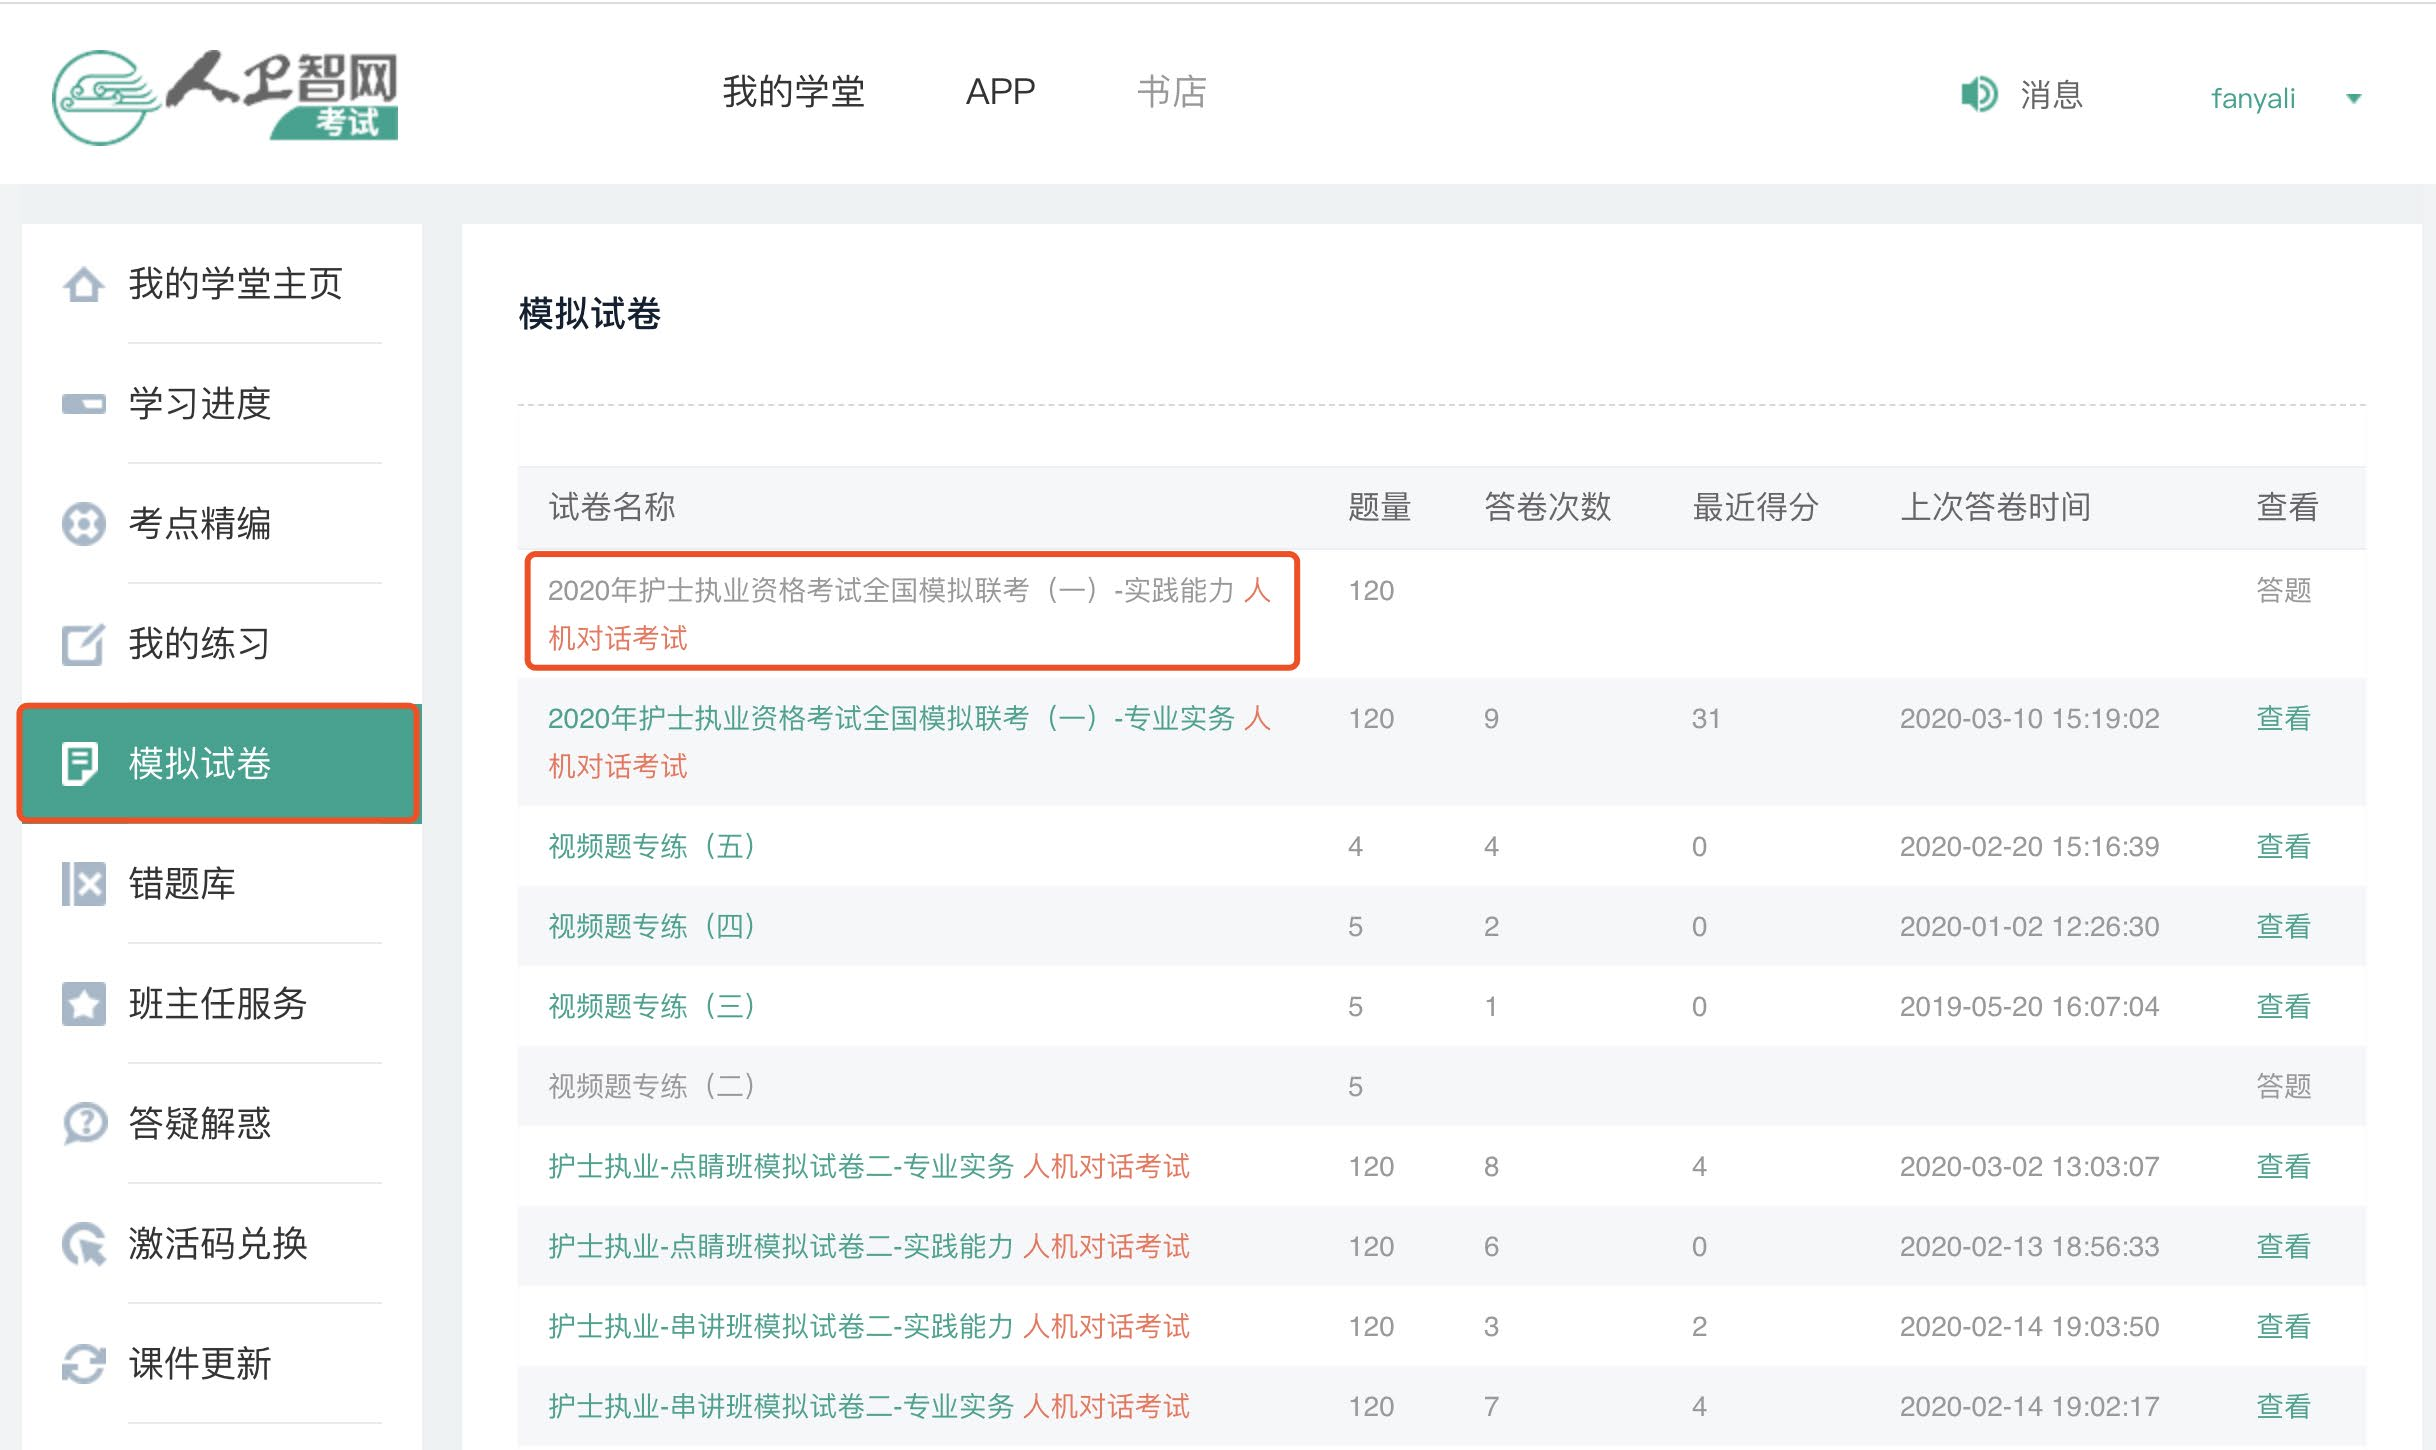Viewport: 2436px width, 1450px height.
Task: Click the 答疑解惑 question bubble icon
Action: tap(83, 1123)
